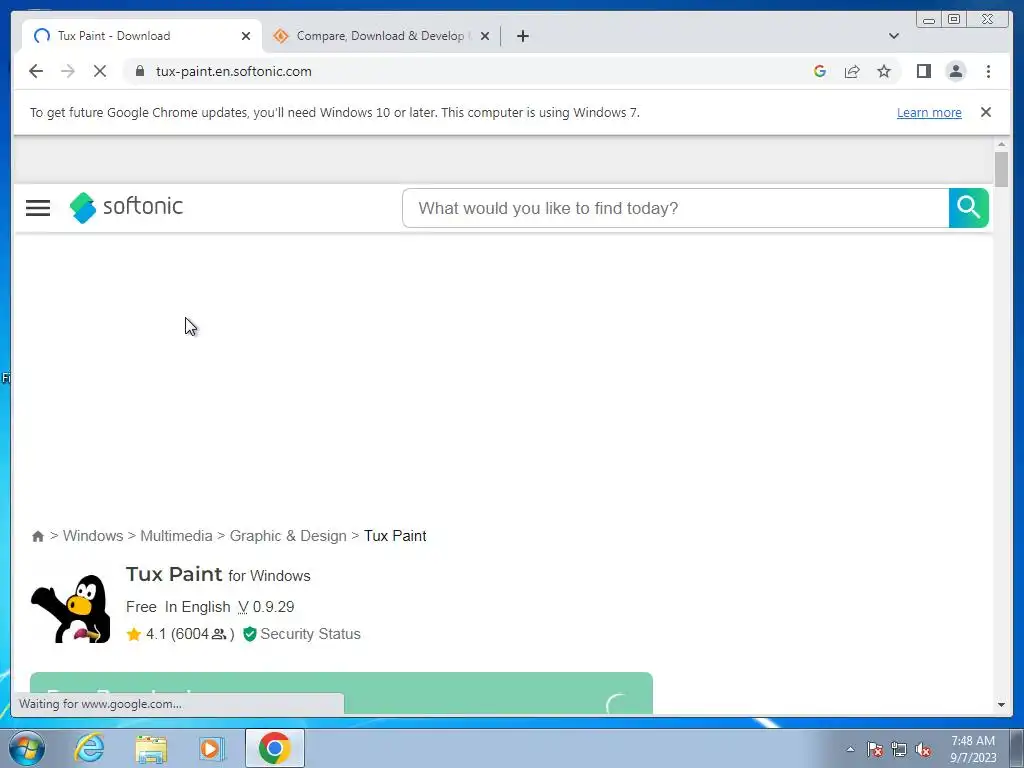The height and width of the screenshot is (768, 1024).
Task: Stop loading the page
Action: [100, 71]
